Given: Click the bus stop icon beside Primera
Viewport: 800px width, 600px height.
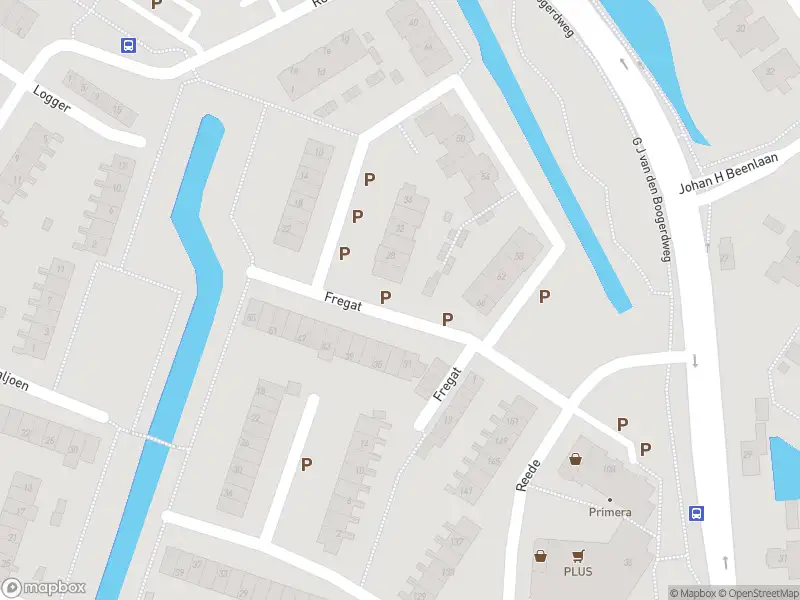Looking at the screenshot, I should coord(696,513).
